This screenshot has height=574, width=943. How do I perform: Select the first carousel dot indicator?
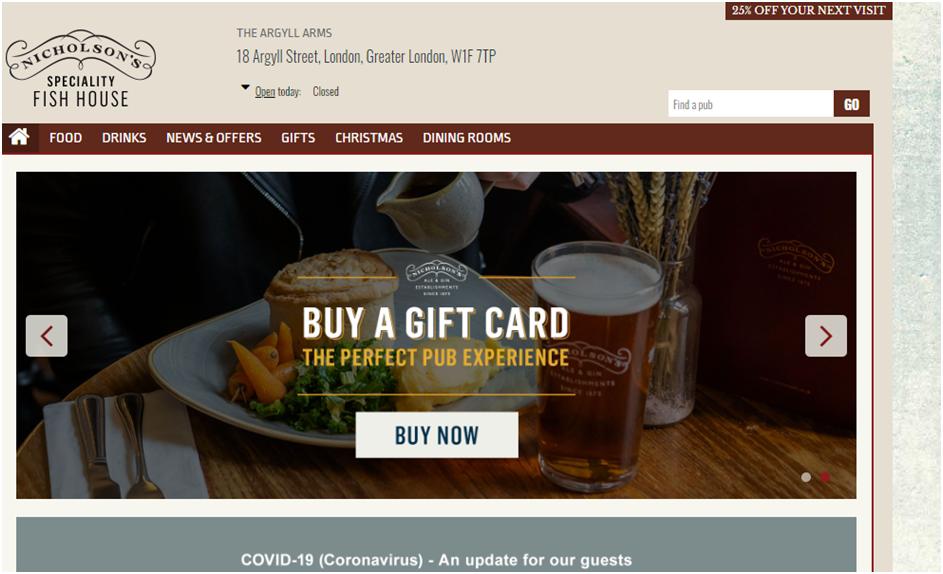click(806, 477)
